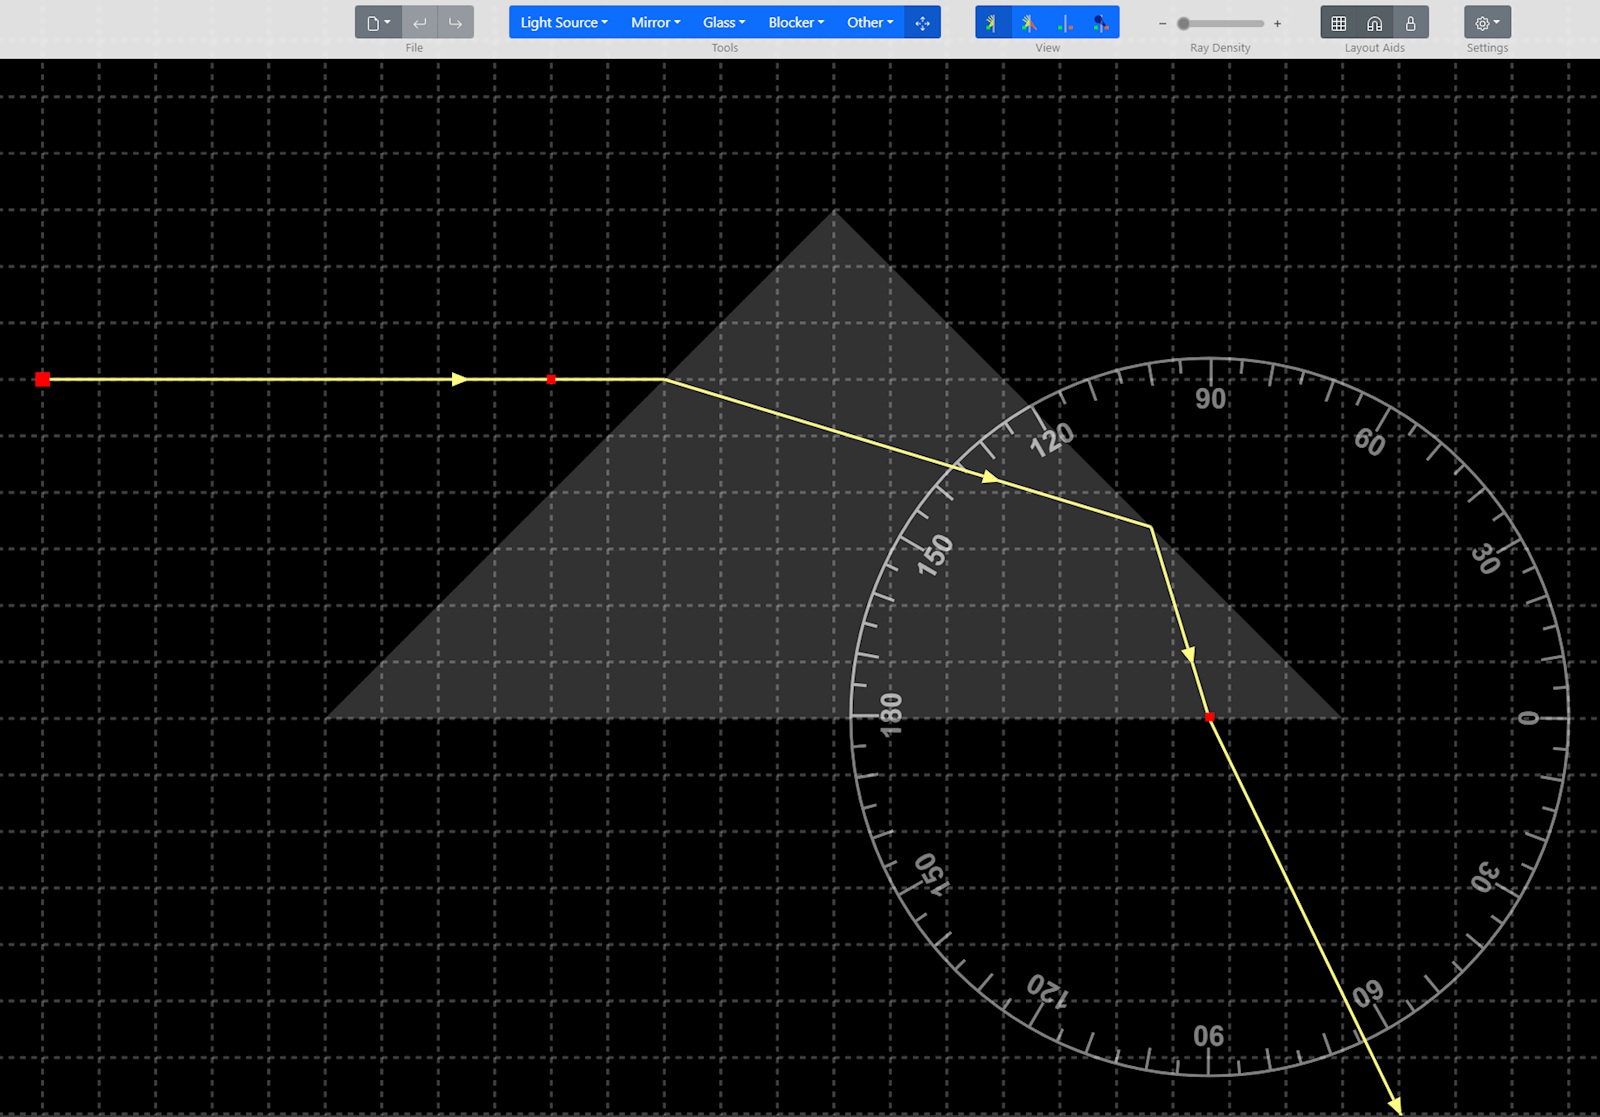Viewport: 1600px width, 1117px height.
Task: Increase ray density with plus button
Action: coord(1277,23)
